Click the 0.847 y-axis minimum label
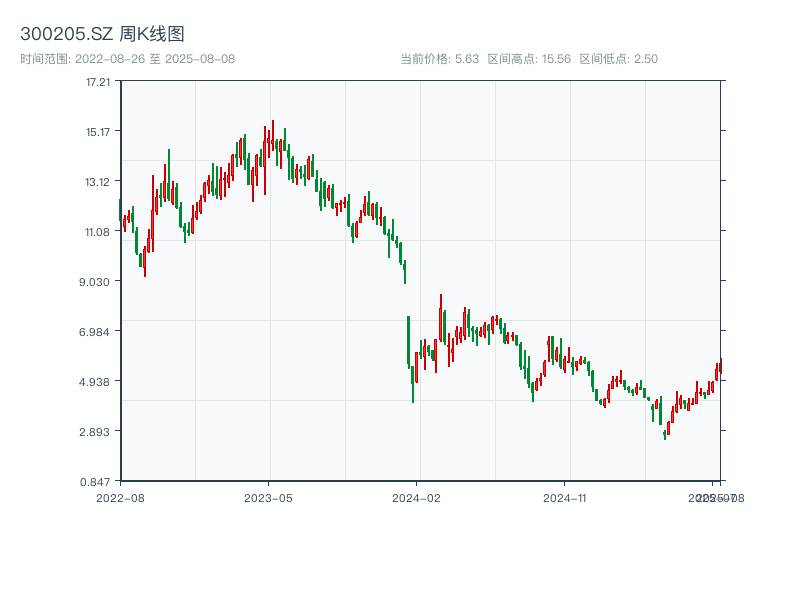Screen dimensions: 800x600 pyautogui.click(x=98, y=481)
